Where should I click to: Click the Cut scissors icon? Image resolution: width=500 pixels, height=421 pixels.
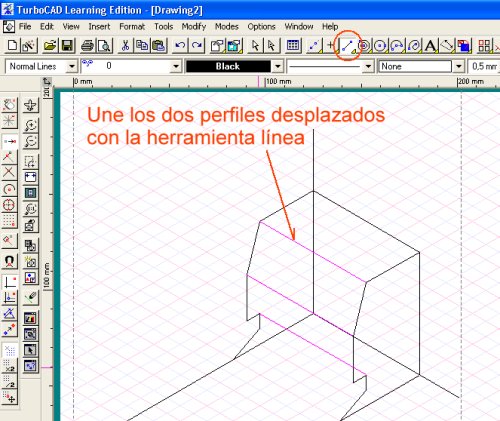pos(125,46)
